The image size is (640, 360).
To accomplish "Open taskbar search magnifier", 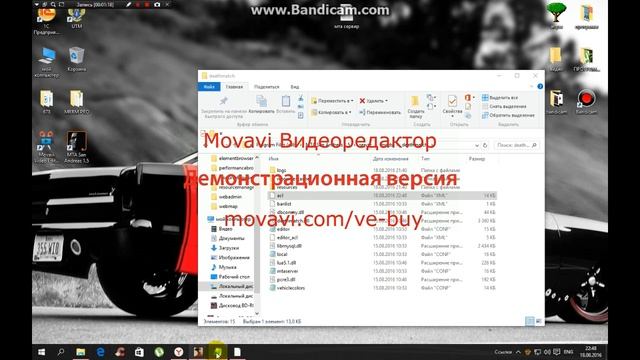I will (61, 352).
